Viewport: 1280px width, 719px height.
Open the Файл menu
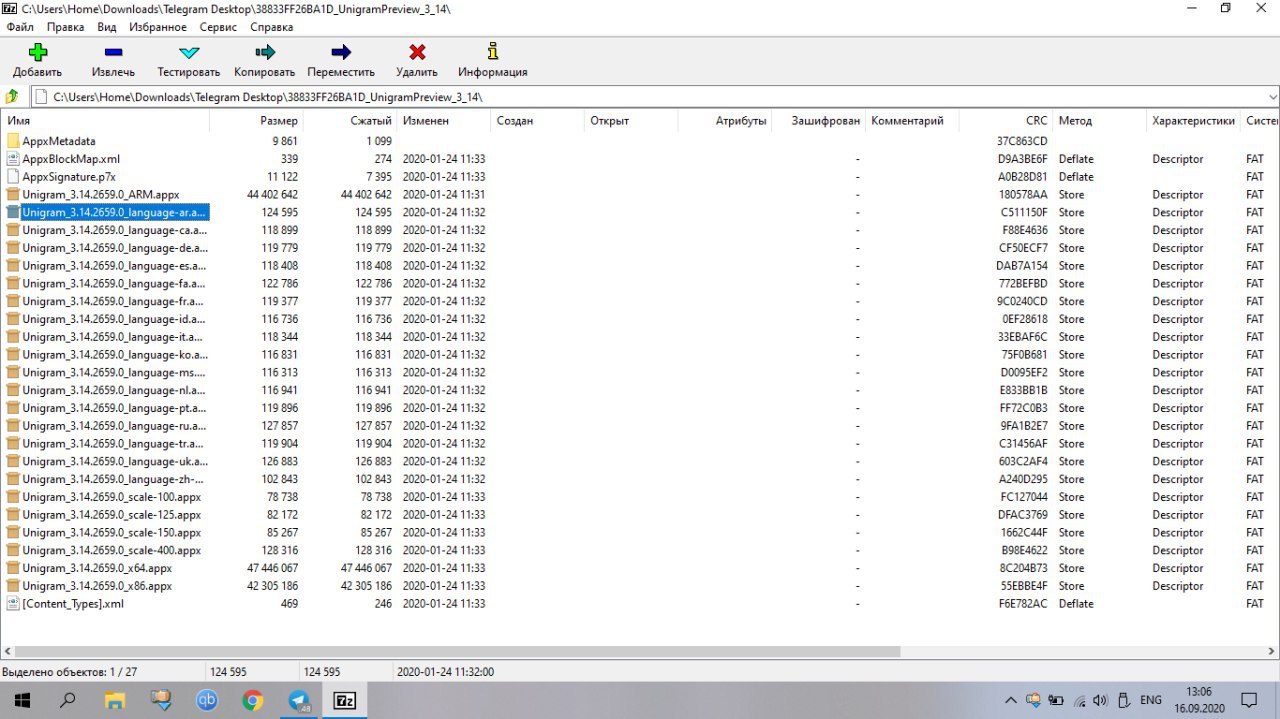coord(20,27)
